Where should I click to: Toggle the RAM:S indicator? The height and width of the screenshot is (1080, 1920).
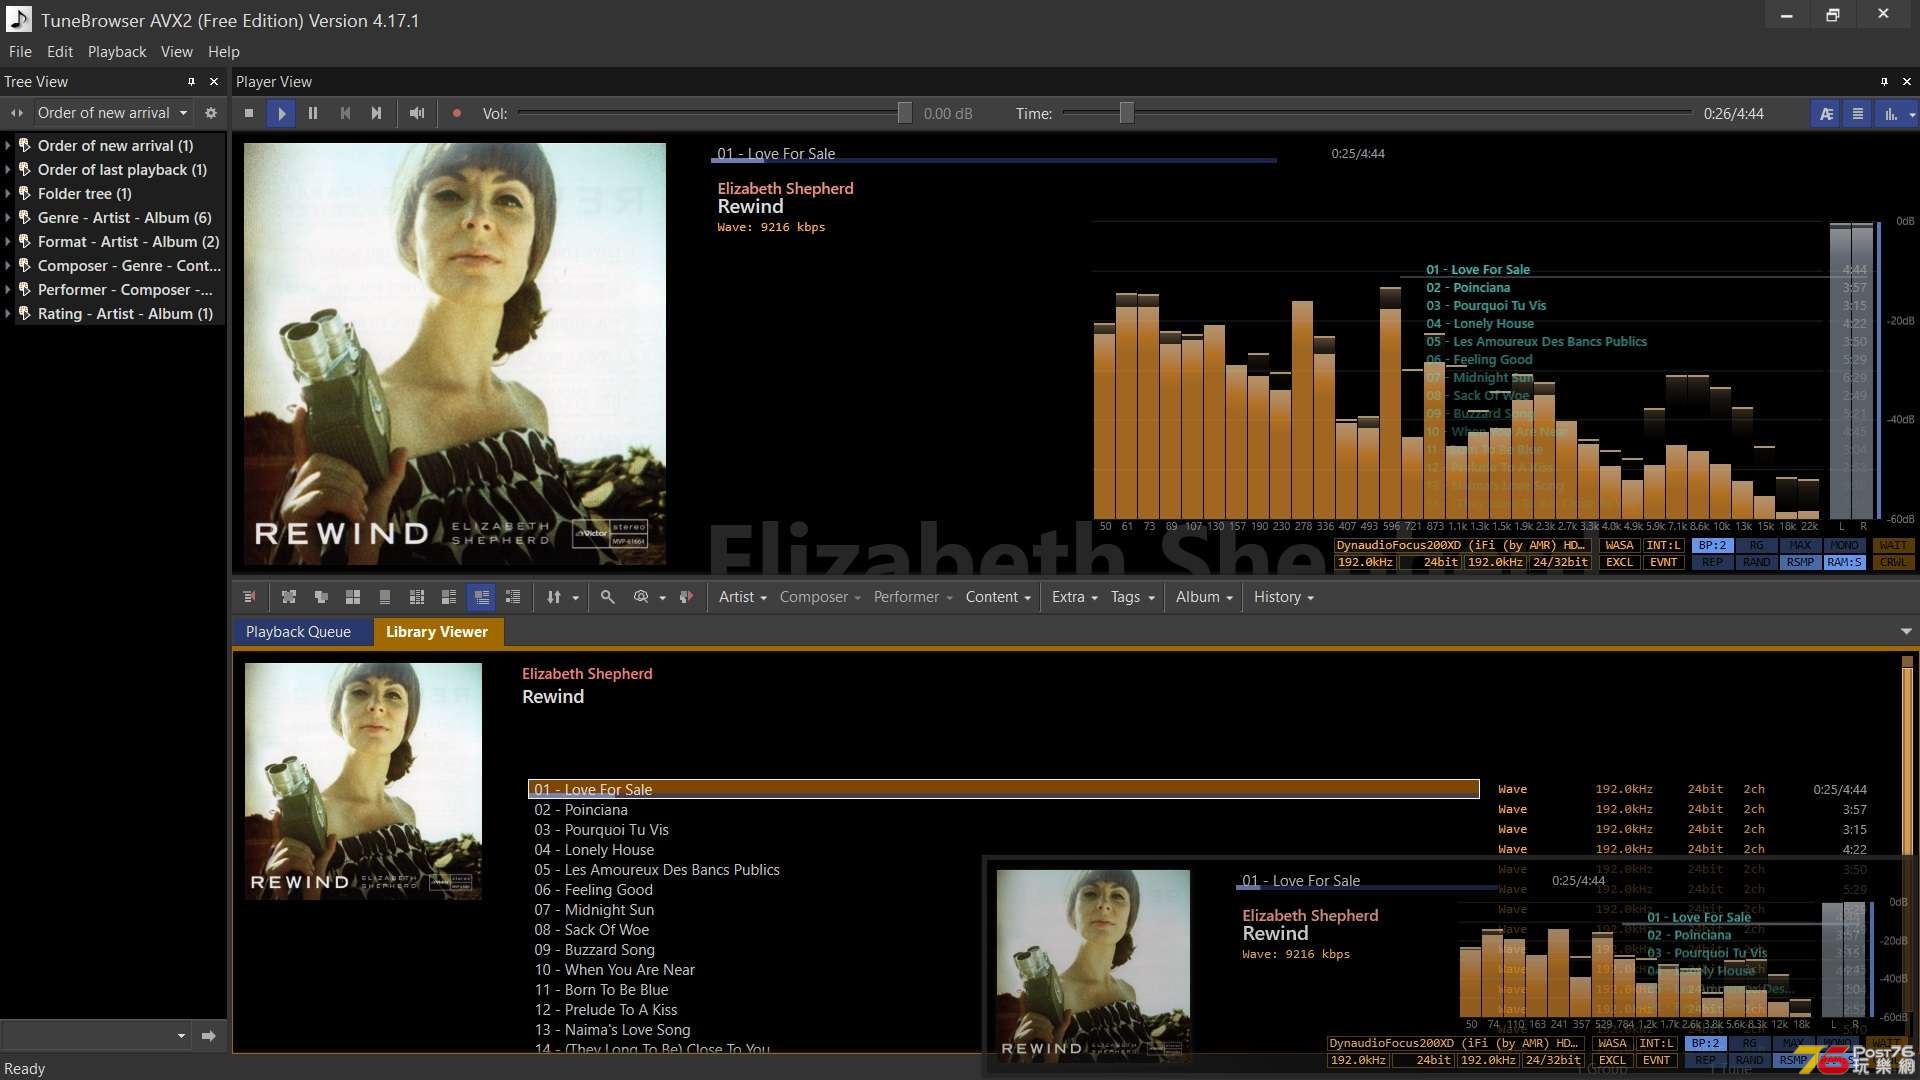(x=1844, y=563)
